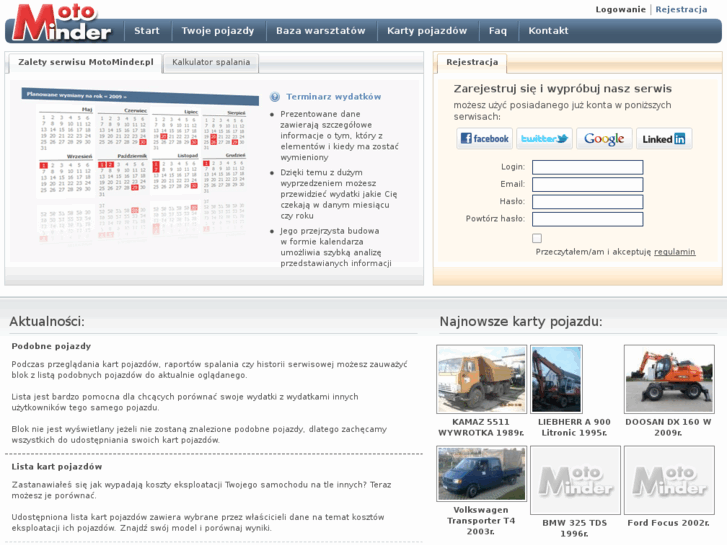The image size is (727, 545).
Task: Open the Faq page
Action: [x=497, y=31]
